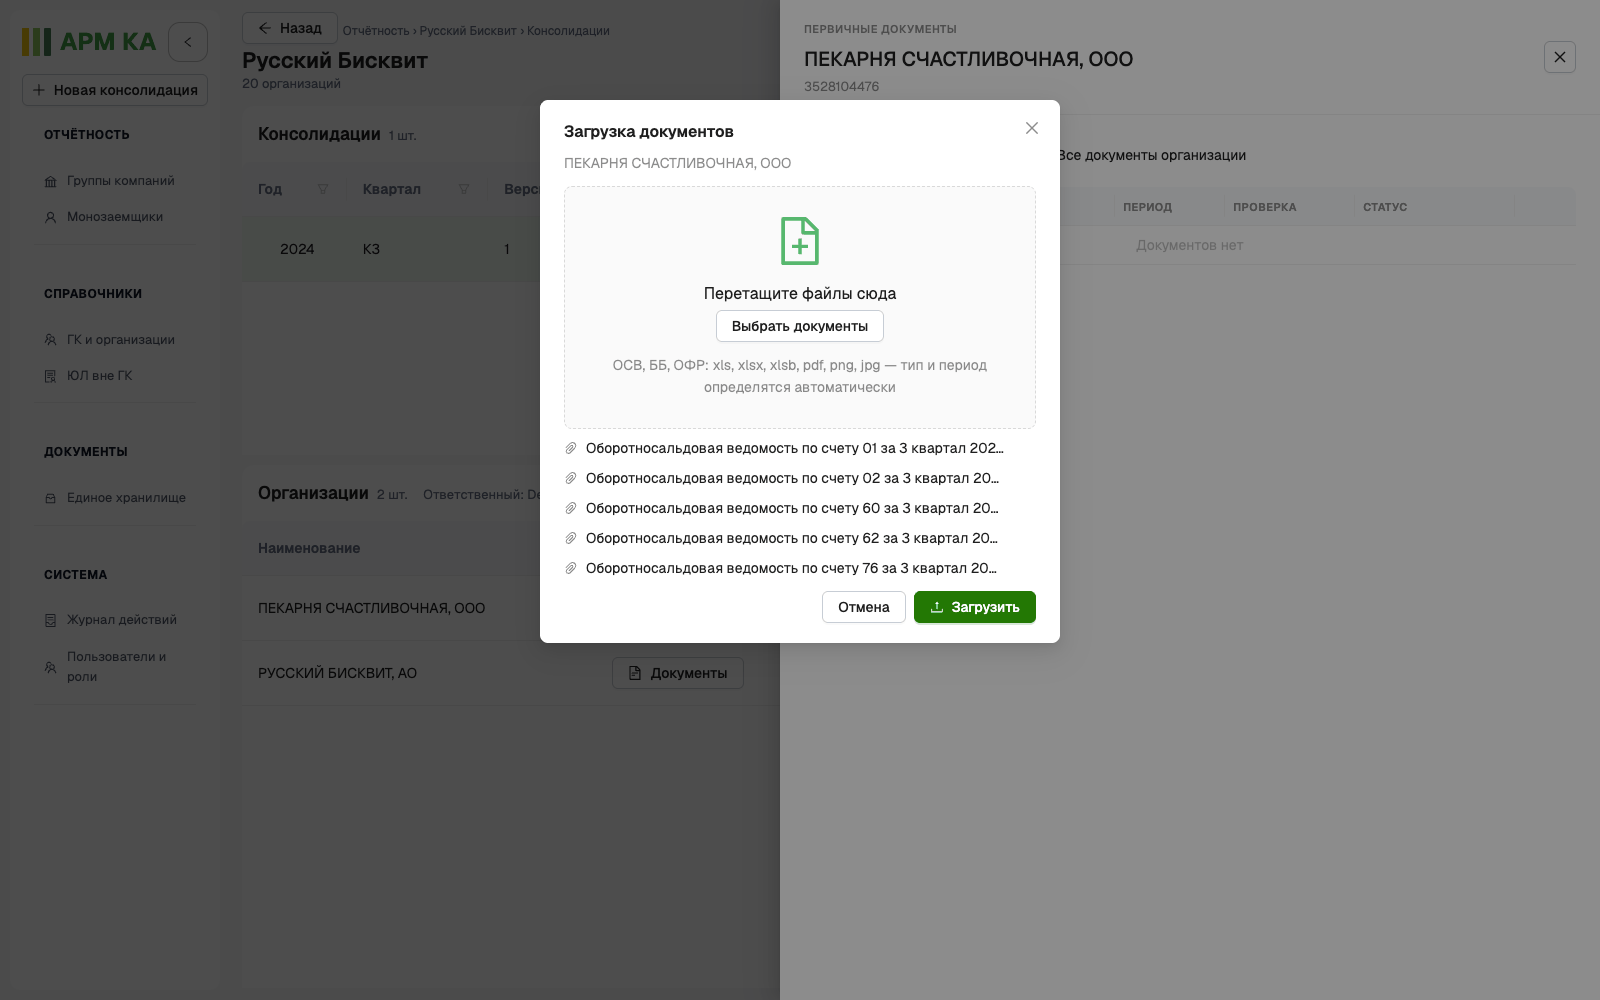Image resolution: width=1600 pixels, height=1000 pixels.
Task: Click Новая консолидация button
Action: [x=115, y=90]
